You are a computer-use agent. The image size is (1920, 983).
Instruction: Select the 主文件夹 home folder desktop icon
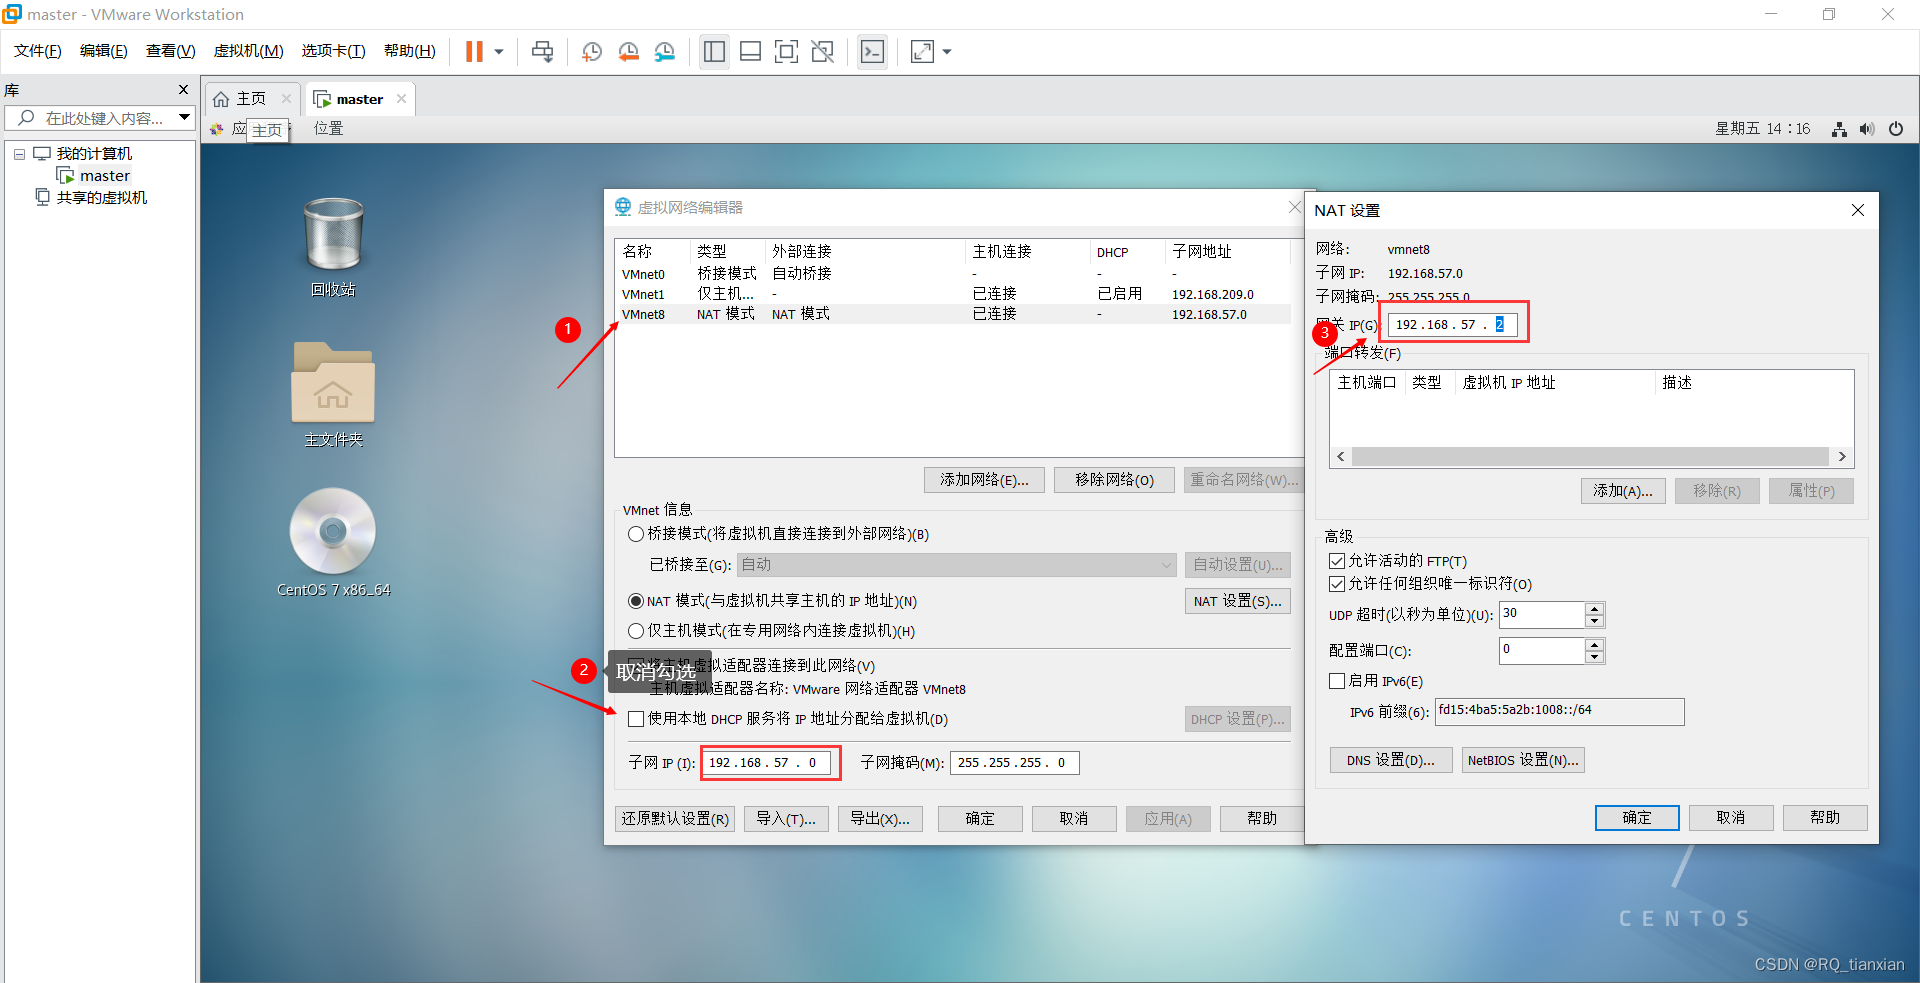[333, 395]
